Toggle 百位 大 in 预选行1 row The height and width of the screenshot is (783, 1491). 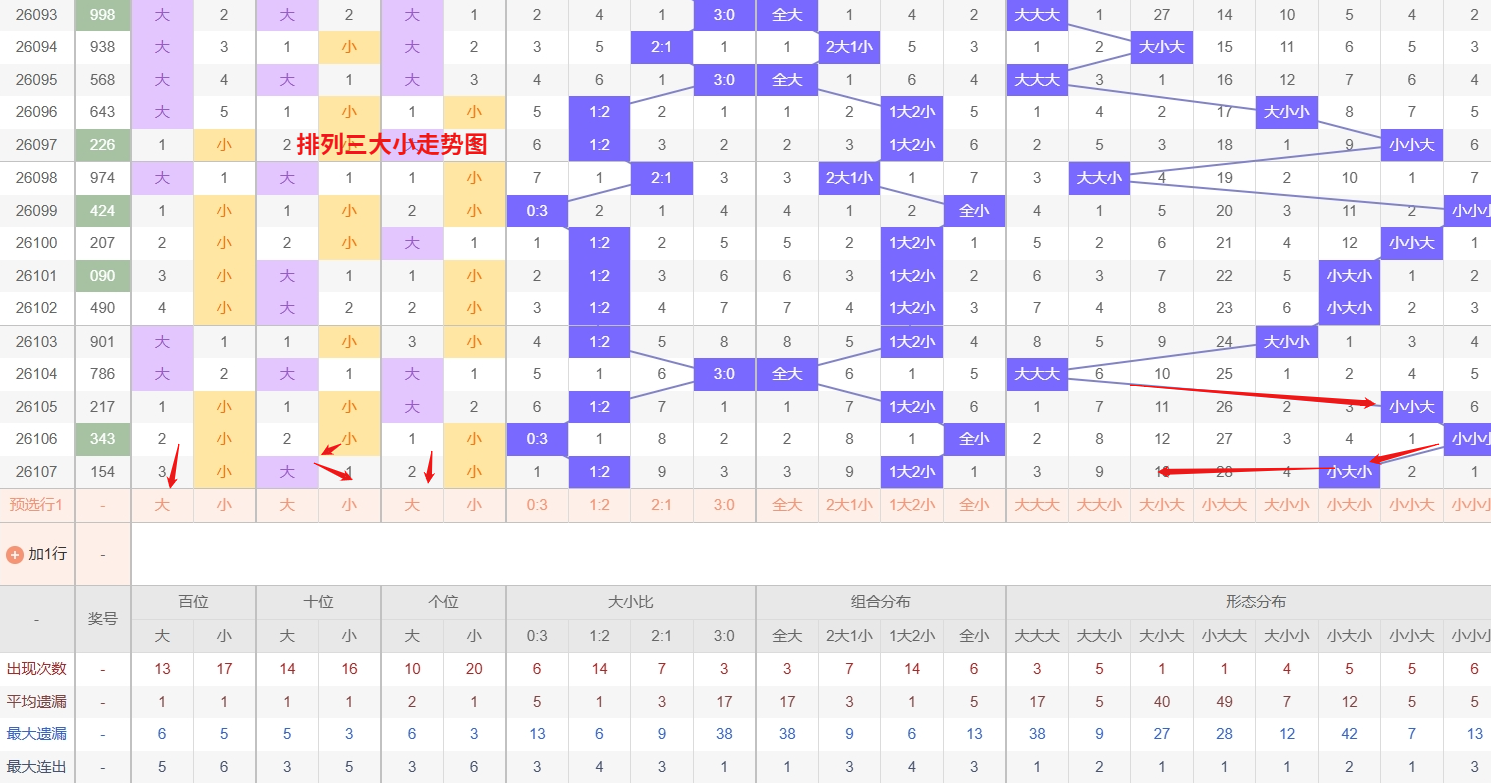(x=162, y=505)
